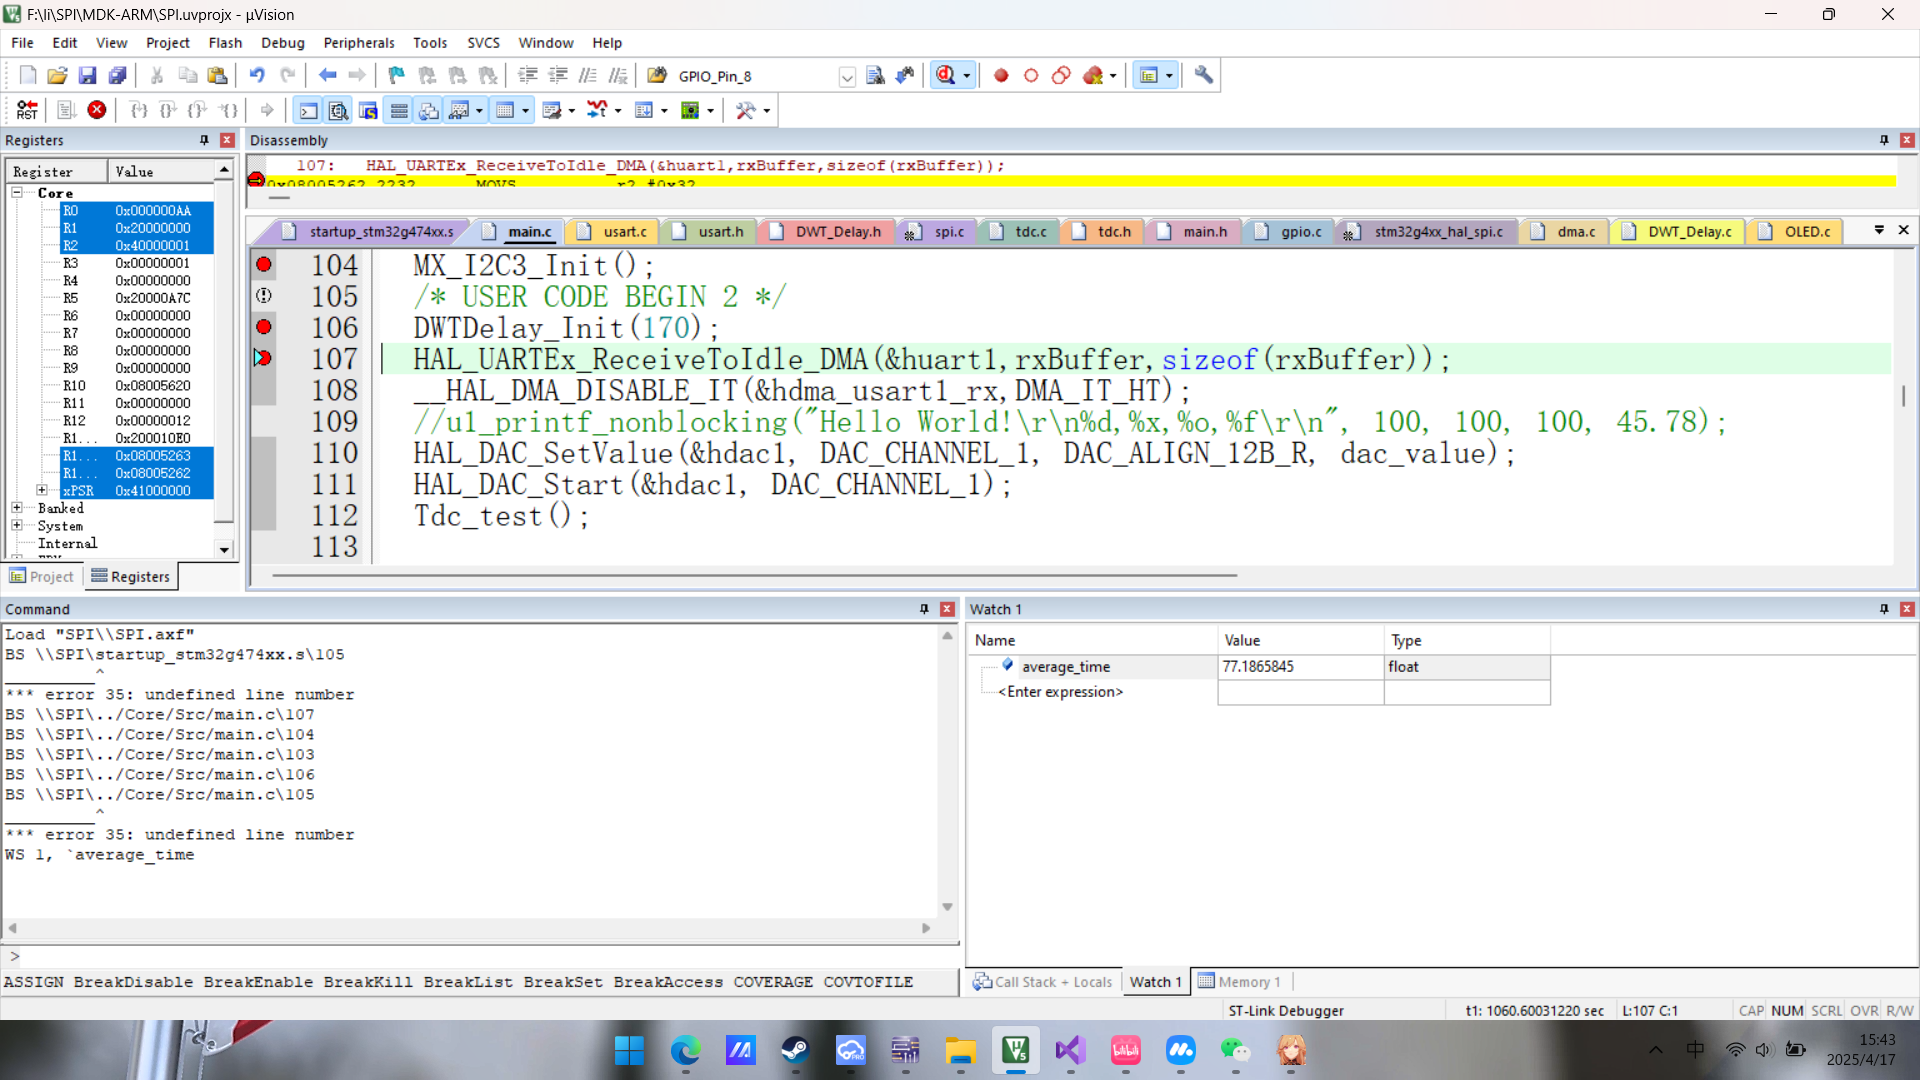Open the Undo icon in toolbar

pyautogui.click(x=257, y=75)
